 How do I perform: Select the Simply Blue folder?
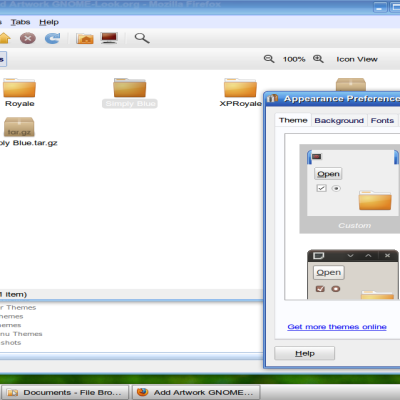click(130, 93)
